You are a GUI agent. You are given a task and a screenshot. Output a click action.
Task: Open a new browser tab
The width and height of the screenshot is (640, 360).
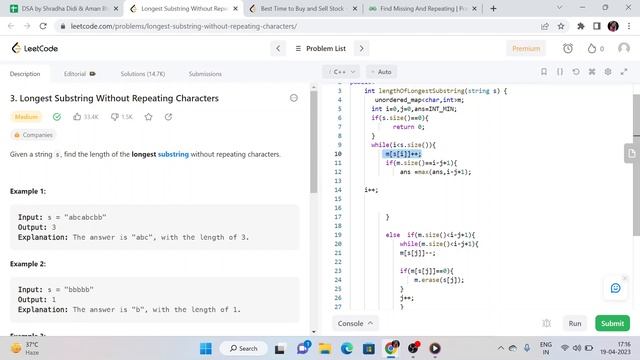coord(493,8)
